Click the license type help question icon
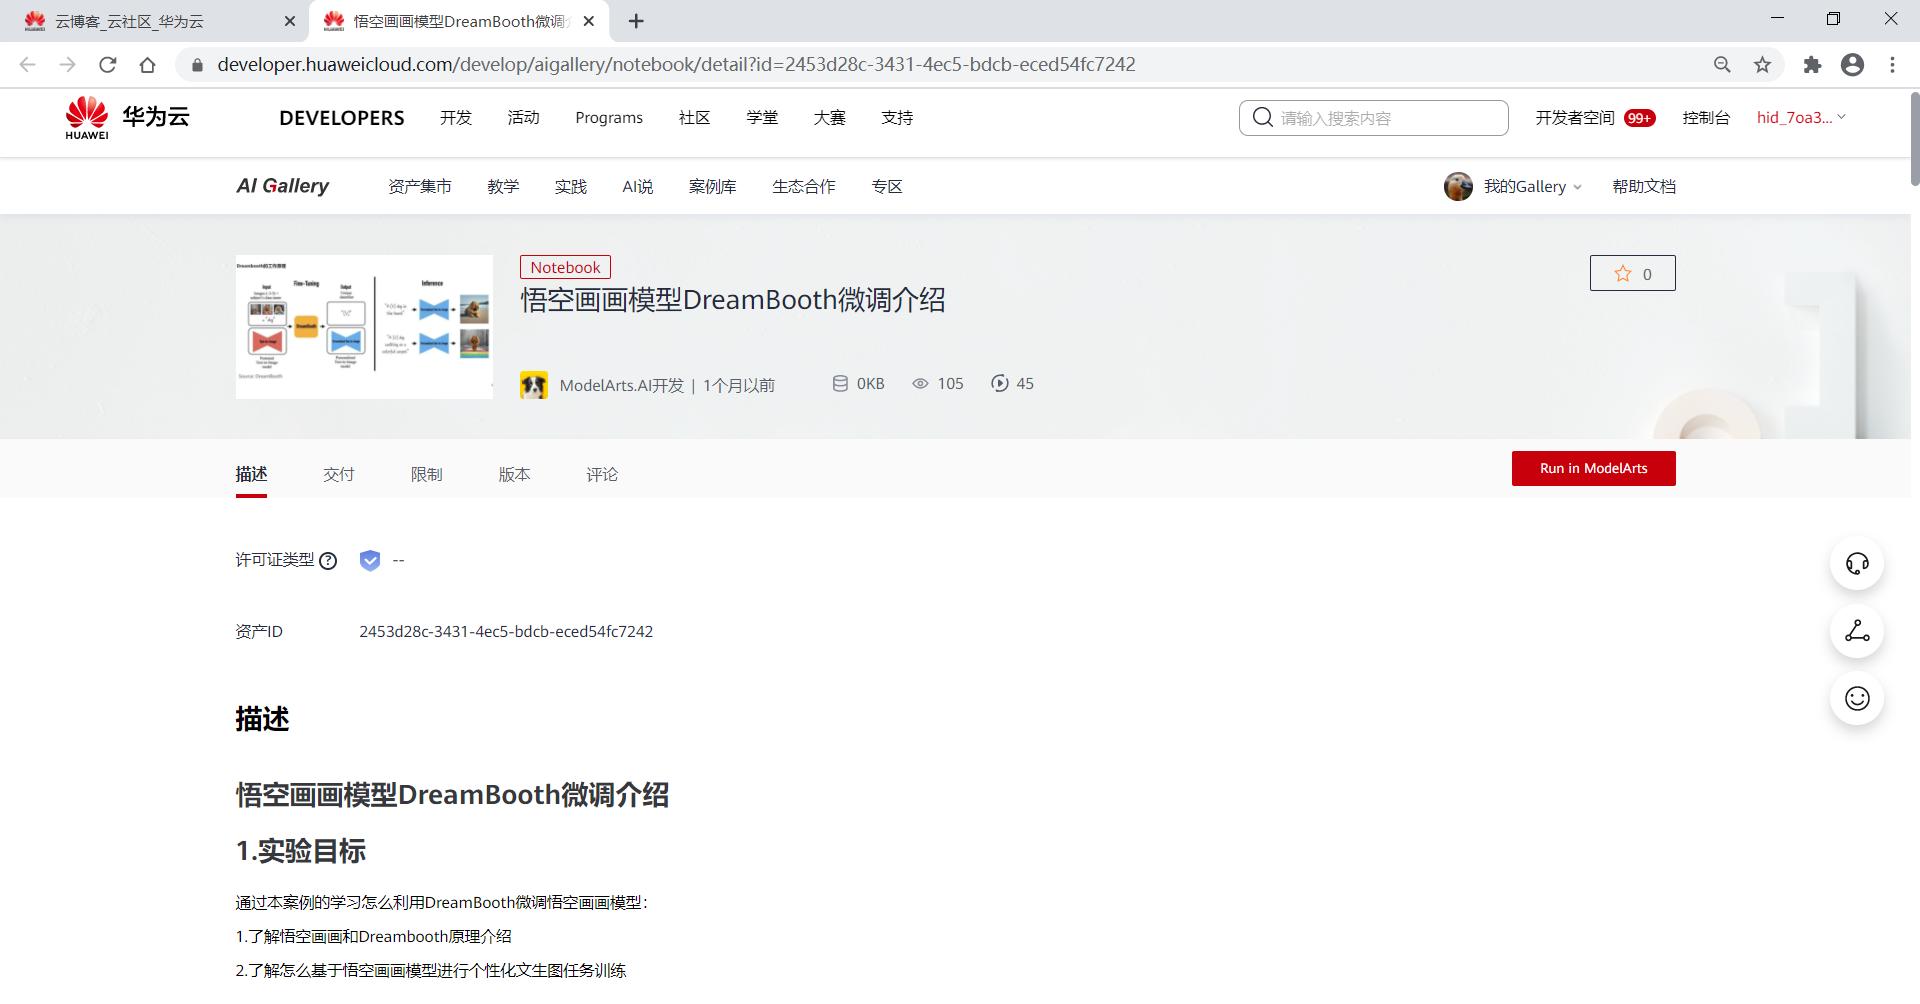 tap(328, 561)
